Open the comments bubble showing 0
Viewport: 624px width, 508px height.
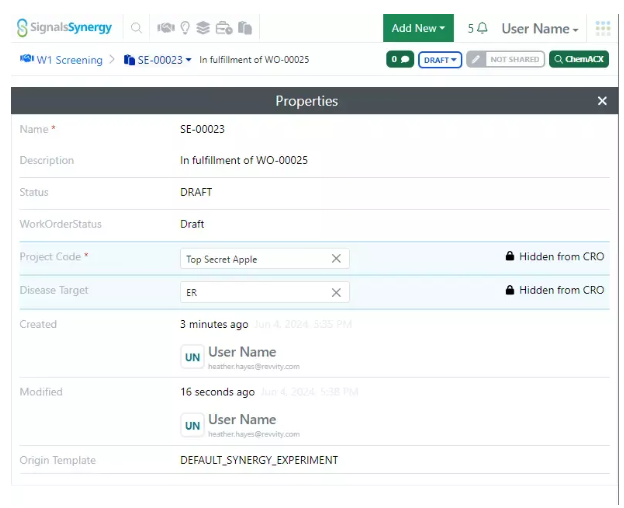(400, 60)
